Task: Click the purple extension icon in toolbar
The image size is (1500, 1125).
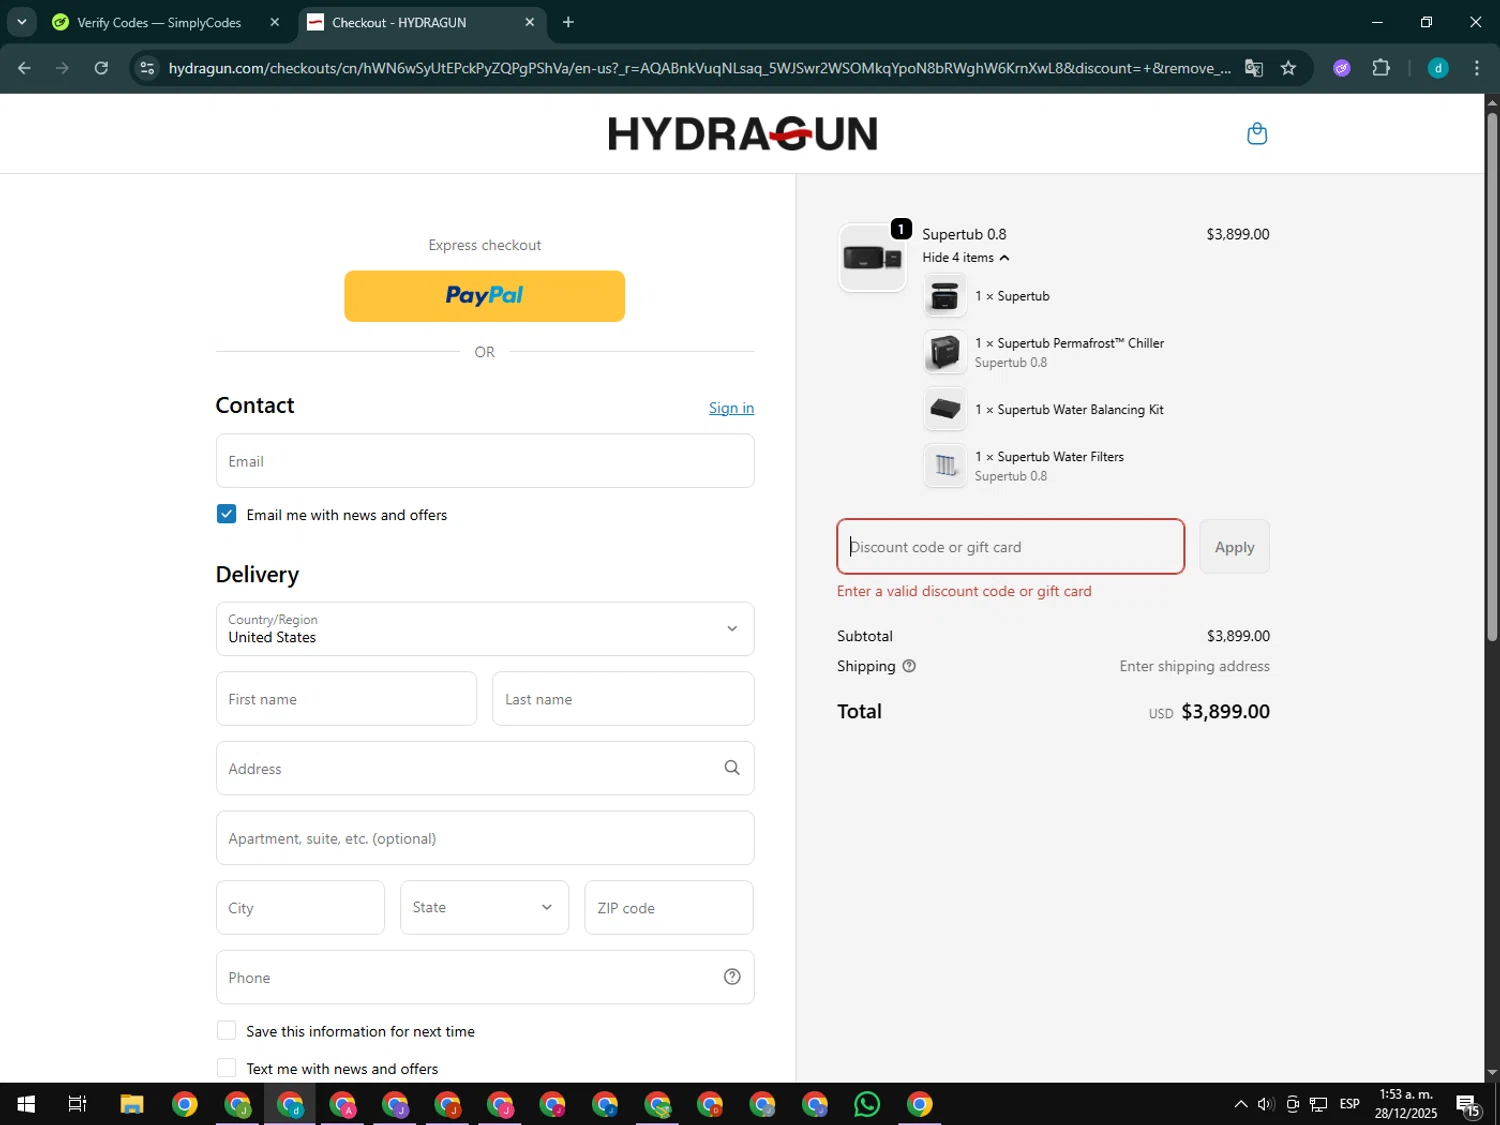Action: 1342,68
